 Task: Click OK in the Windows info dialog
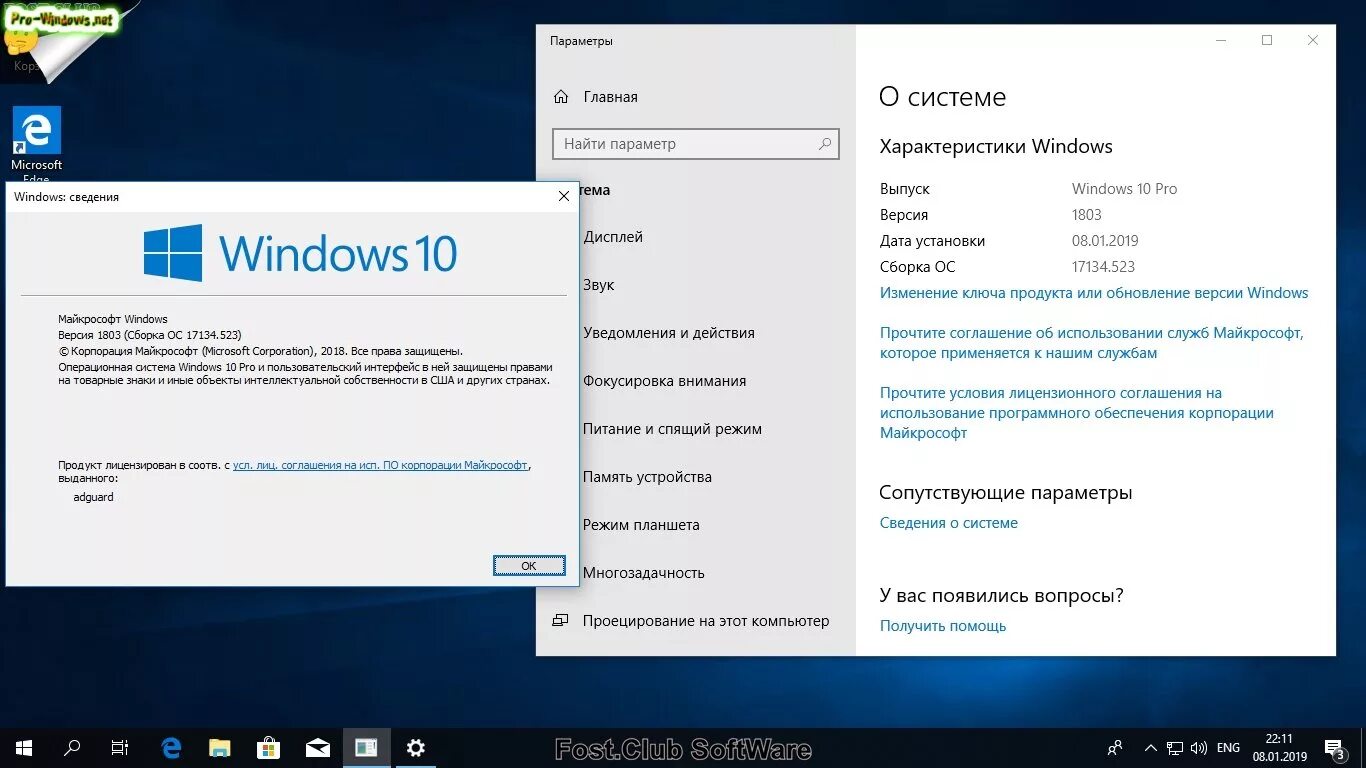(x=529, y=566)
